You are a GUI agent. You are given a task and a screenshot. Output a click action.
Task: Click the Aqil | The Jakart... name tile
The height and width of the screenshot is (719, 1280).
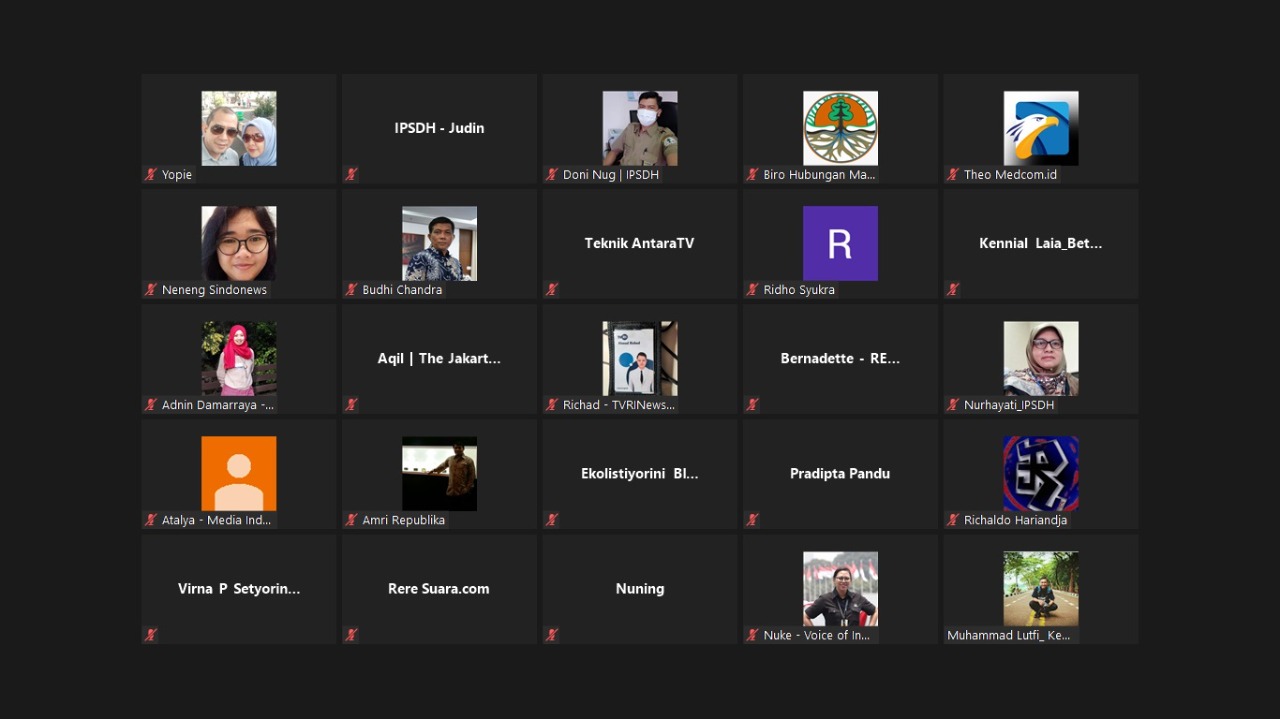pos(439,358)
